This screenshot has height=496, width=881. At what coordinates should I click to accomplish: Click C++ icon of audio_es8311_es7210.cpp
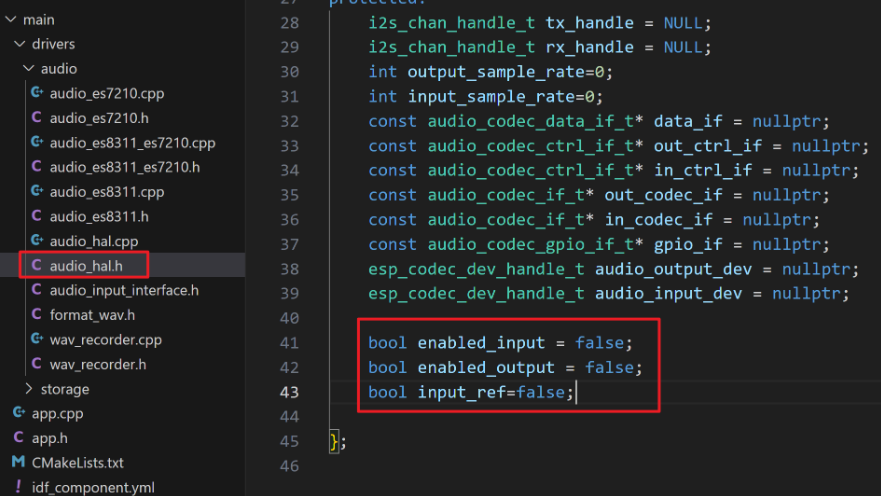[37, 142]
